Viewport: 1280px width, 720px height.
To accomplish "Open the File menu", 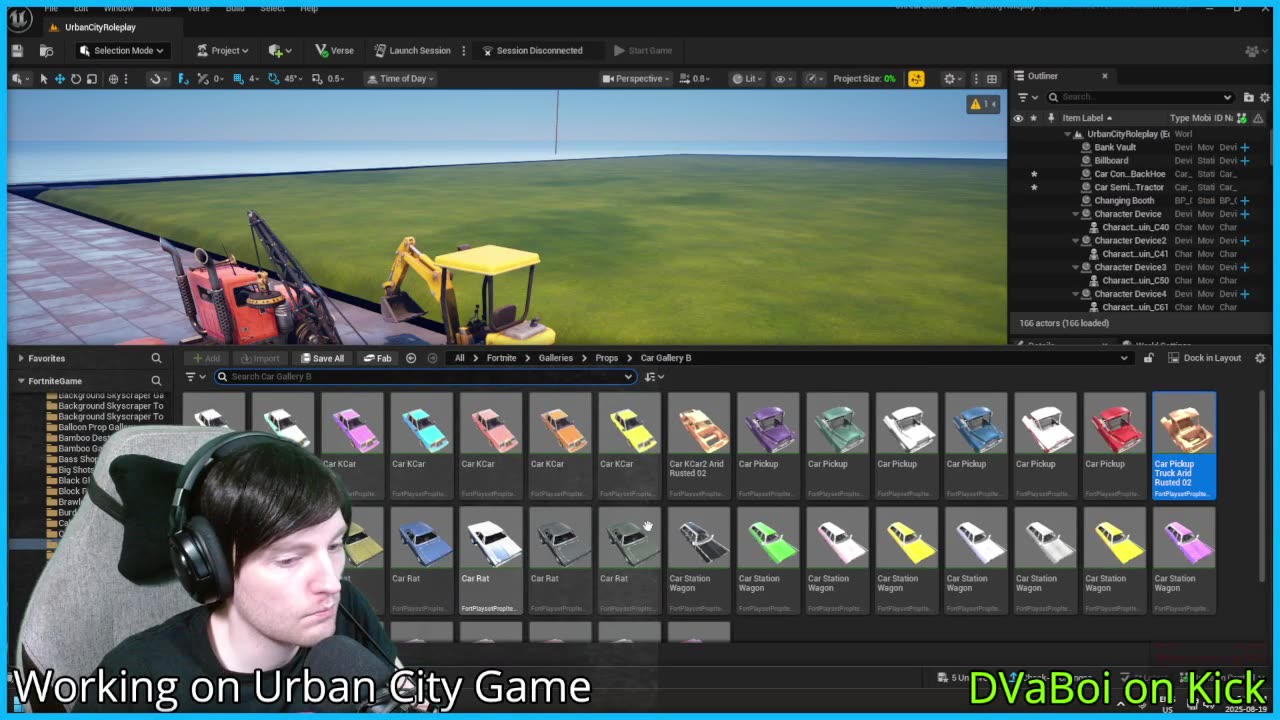I will [x=51, y=8].
